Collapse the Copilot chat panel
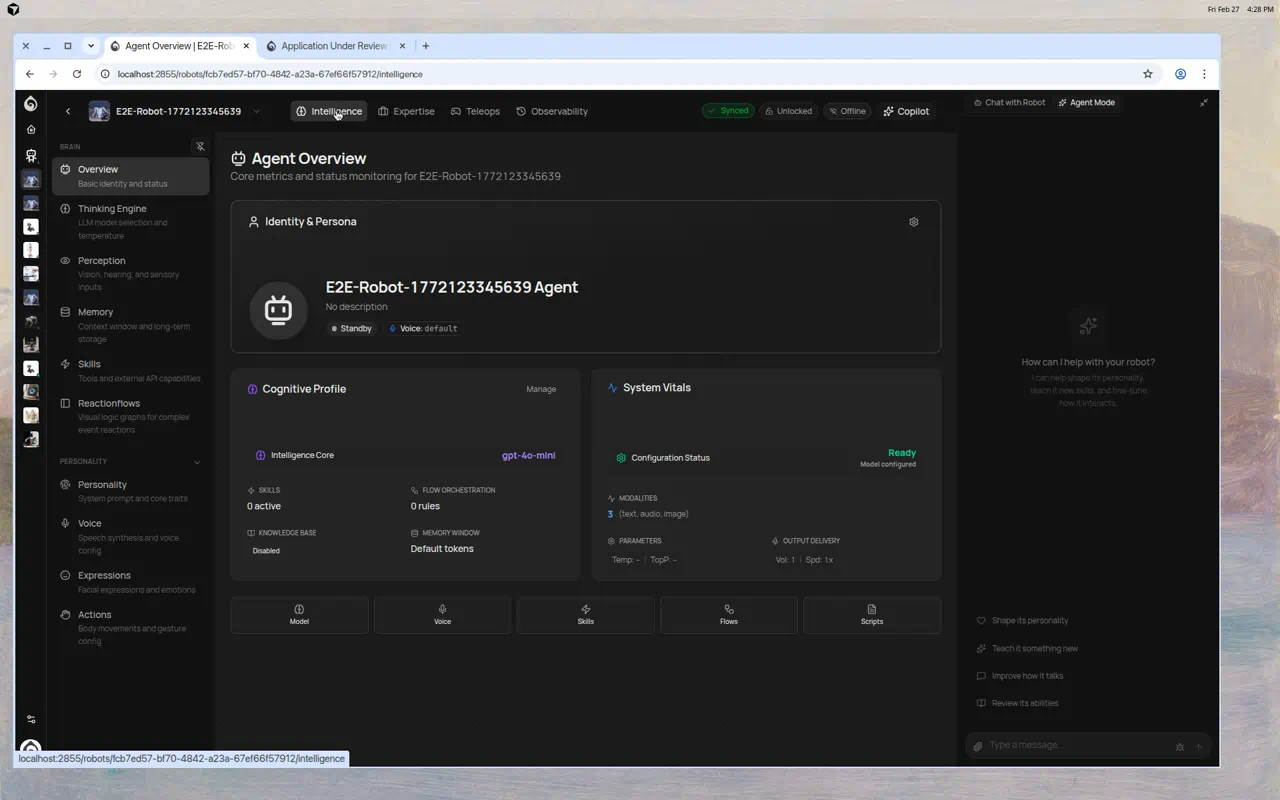 click(x=1204, y=103)
